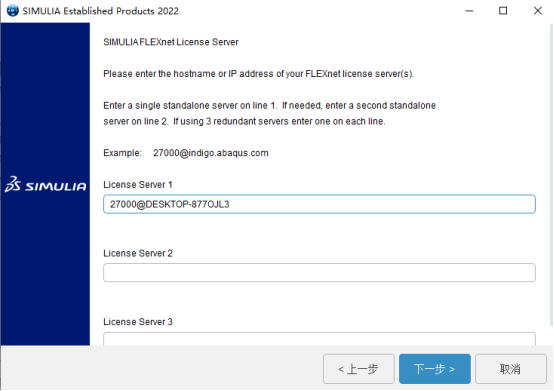Image resolution: width=554 pixels, height=391 pixels.
Task: Go back with the 上一步 button
Action: [x=359, y=369]
